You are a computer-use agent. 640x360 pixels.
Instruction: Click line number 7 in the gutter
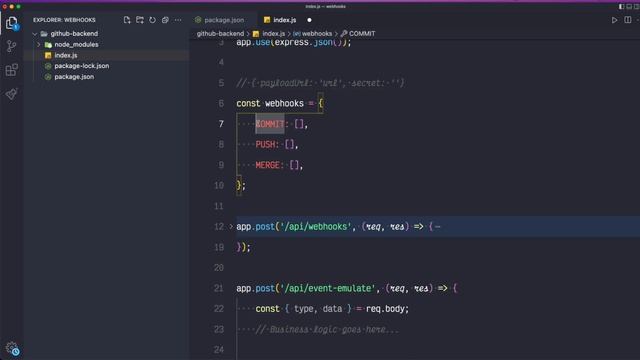221,124
